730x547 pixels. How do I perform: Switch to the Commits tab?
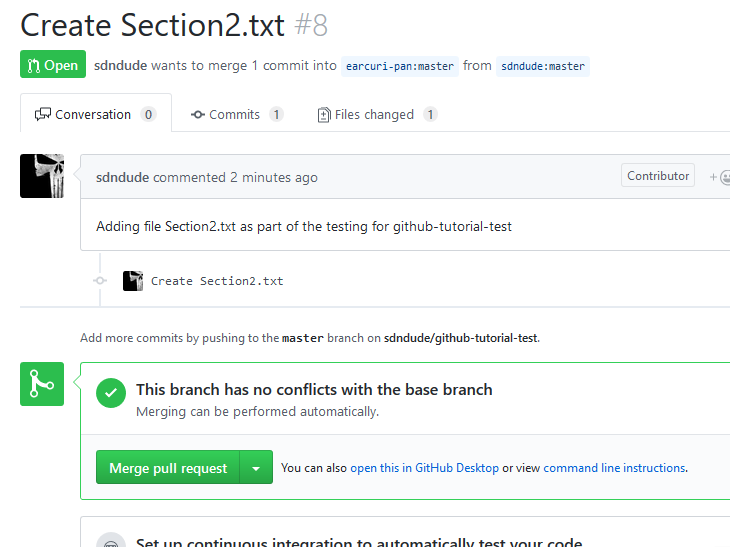click(237, 115)
